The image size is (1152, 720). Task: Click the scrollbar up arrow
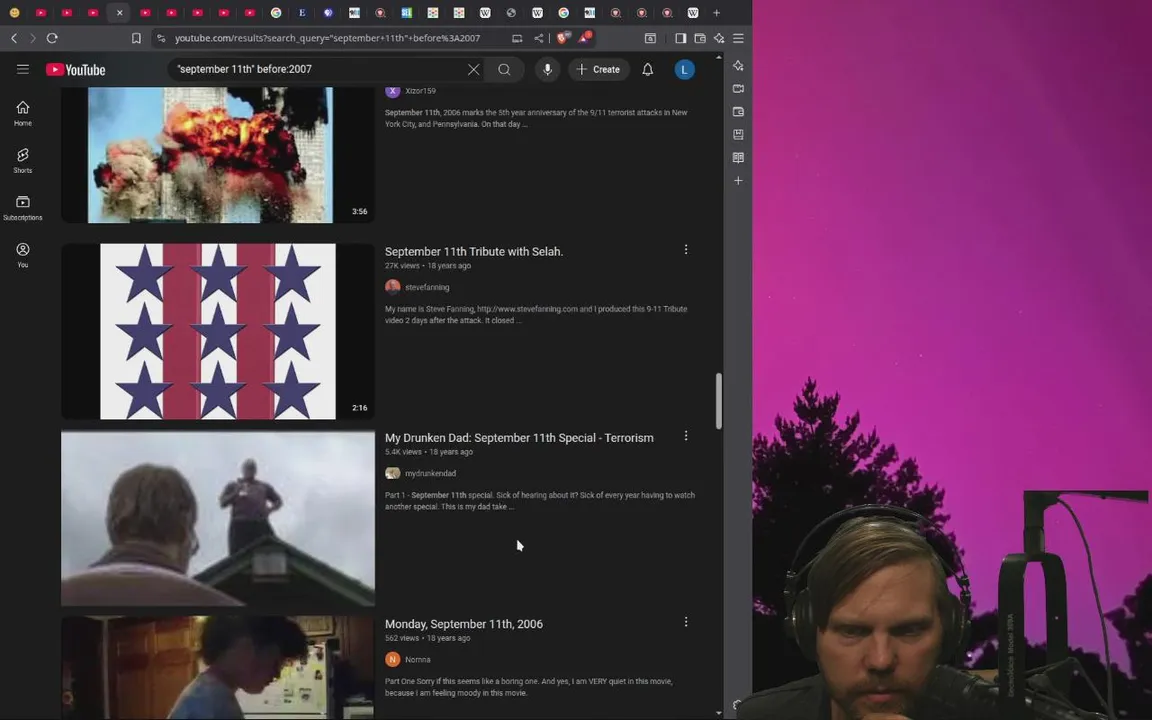tap(719, 57)
